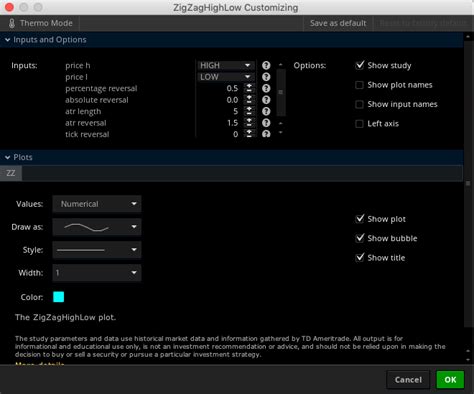Click the inputs list scrollbar thumb

281,92
